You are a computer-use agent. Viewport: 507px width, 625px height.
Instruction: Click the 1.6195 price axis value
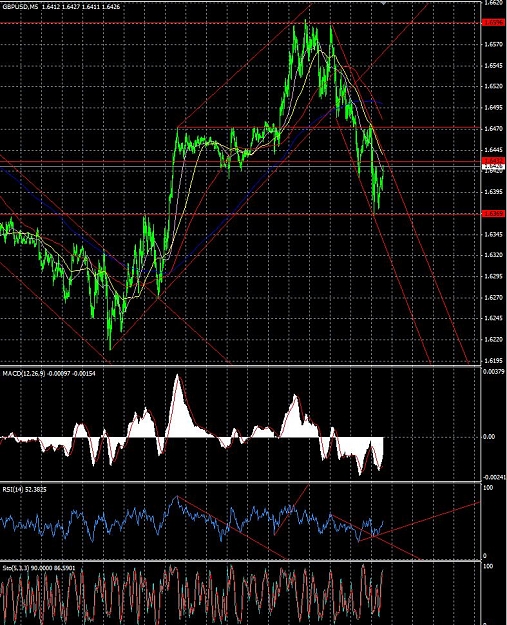493,361
